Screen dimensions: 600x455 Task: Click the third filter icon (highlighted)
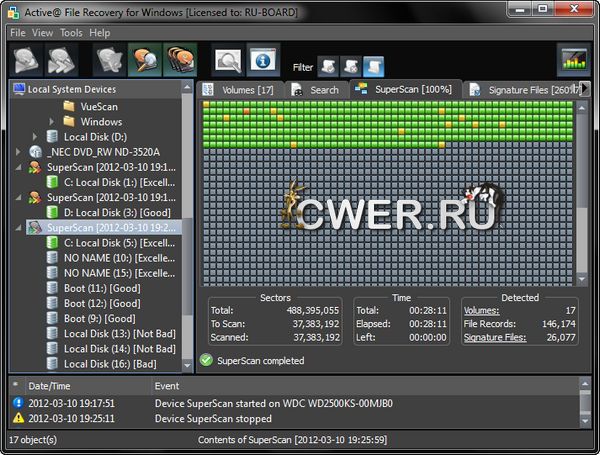[372, 67]
